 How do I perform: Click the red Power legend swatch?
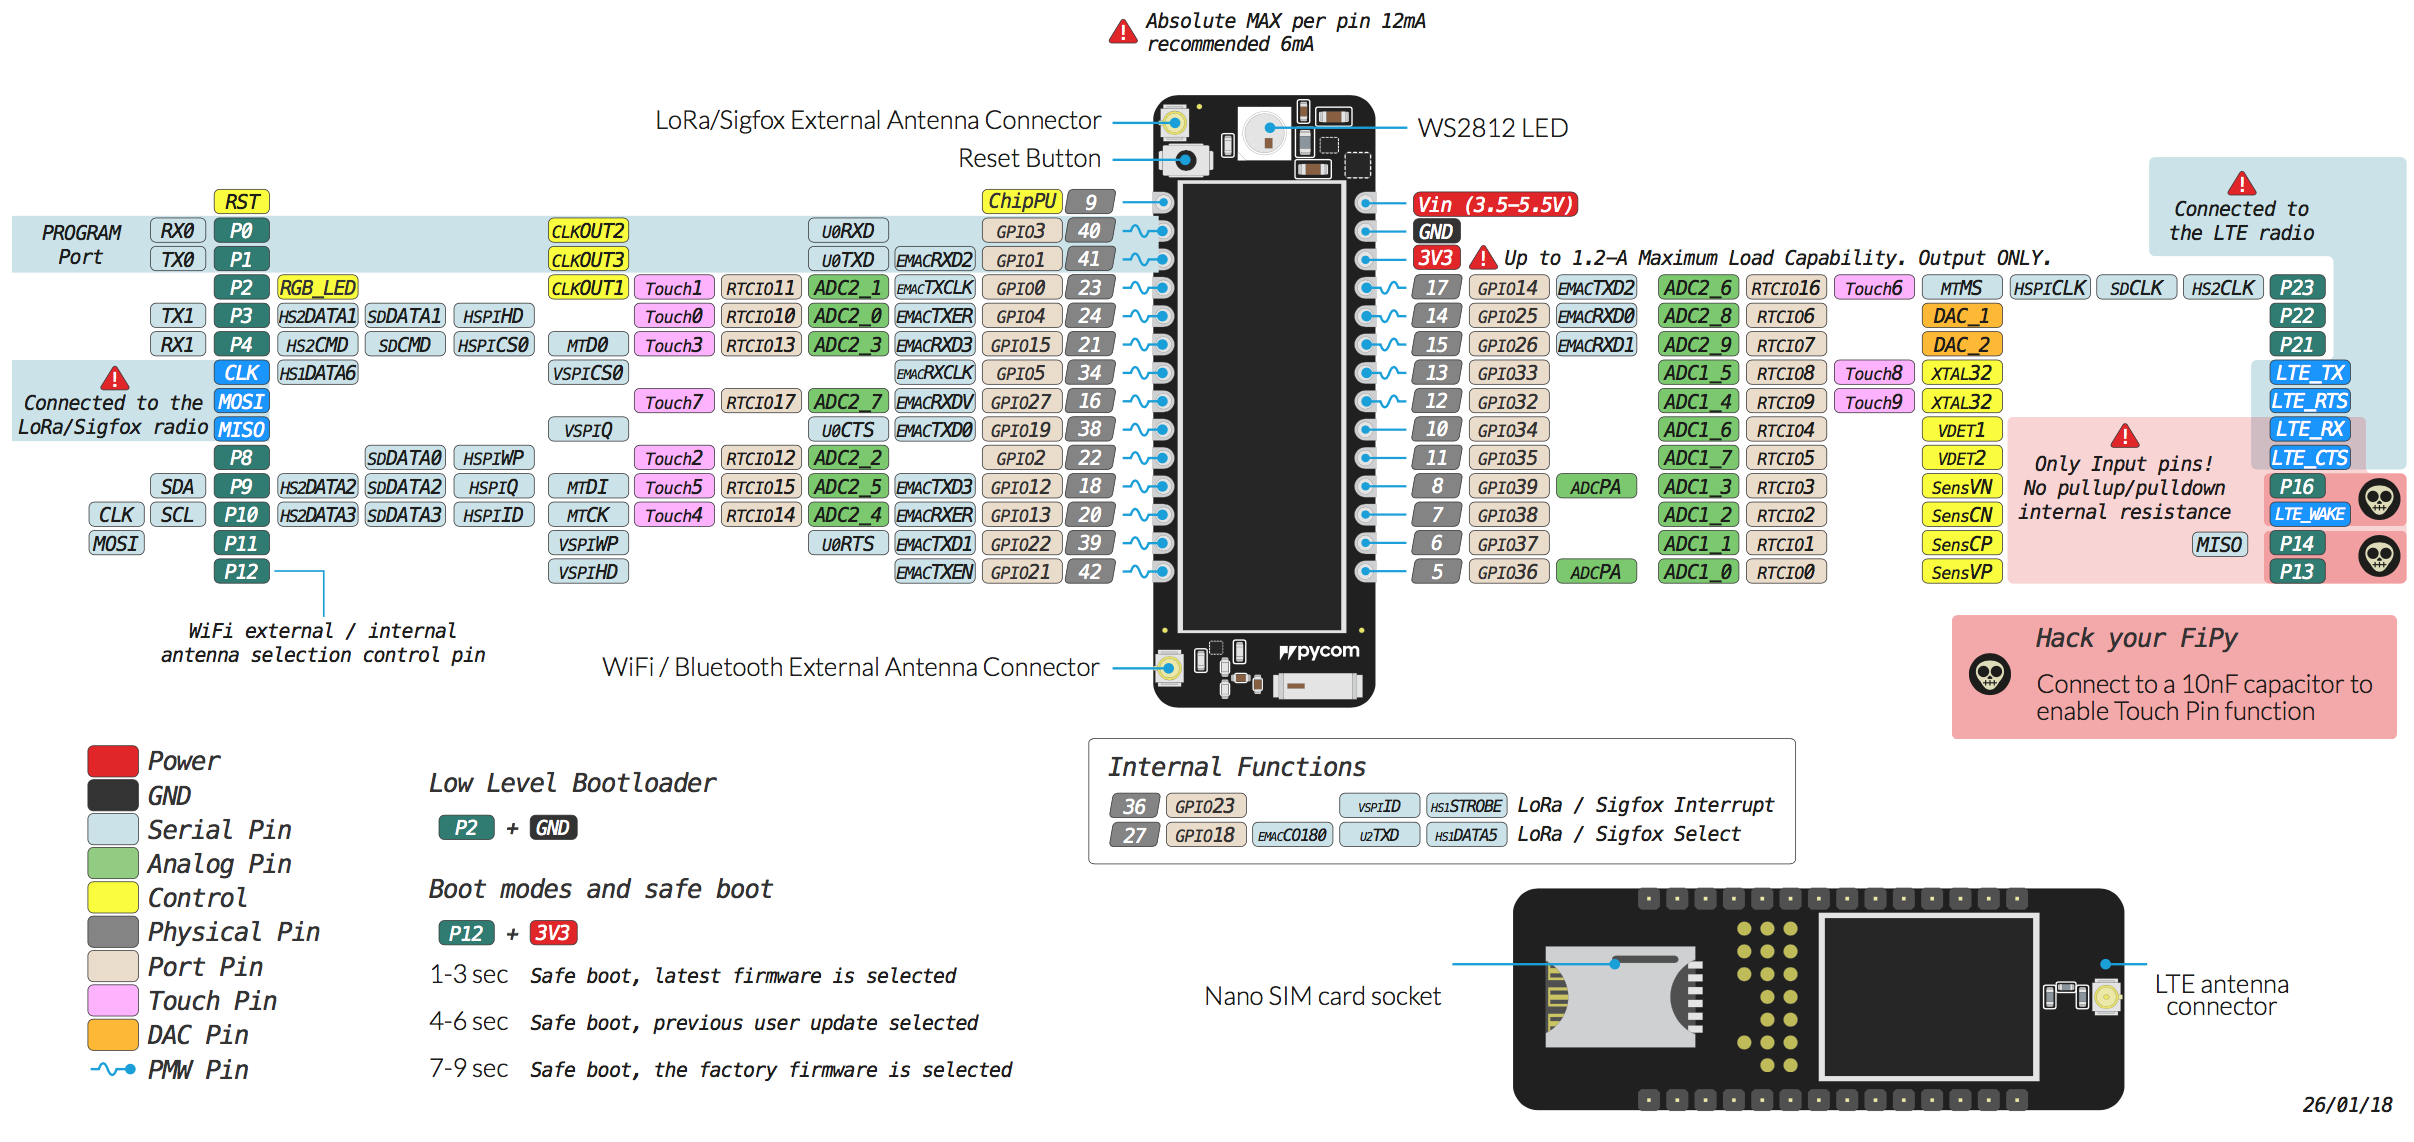pyautogui.click(x=113, y=761)
